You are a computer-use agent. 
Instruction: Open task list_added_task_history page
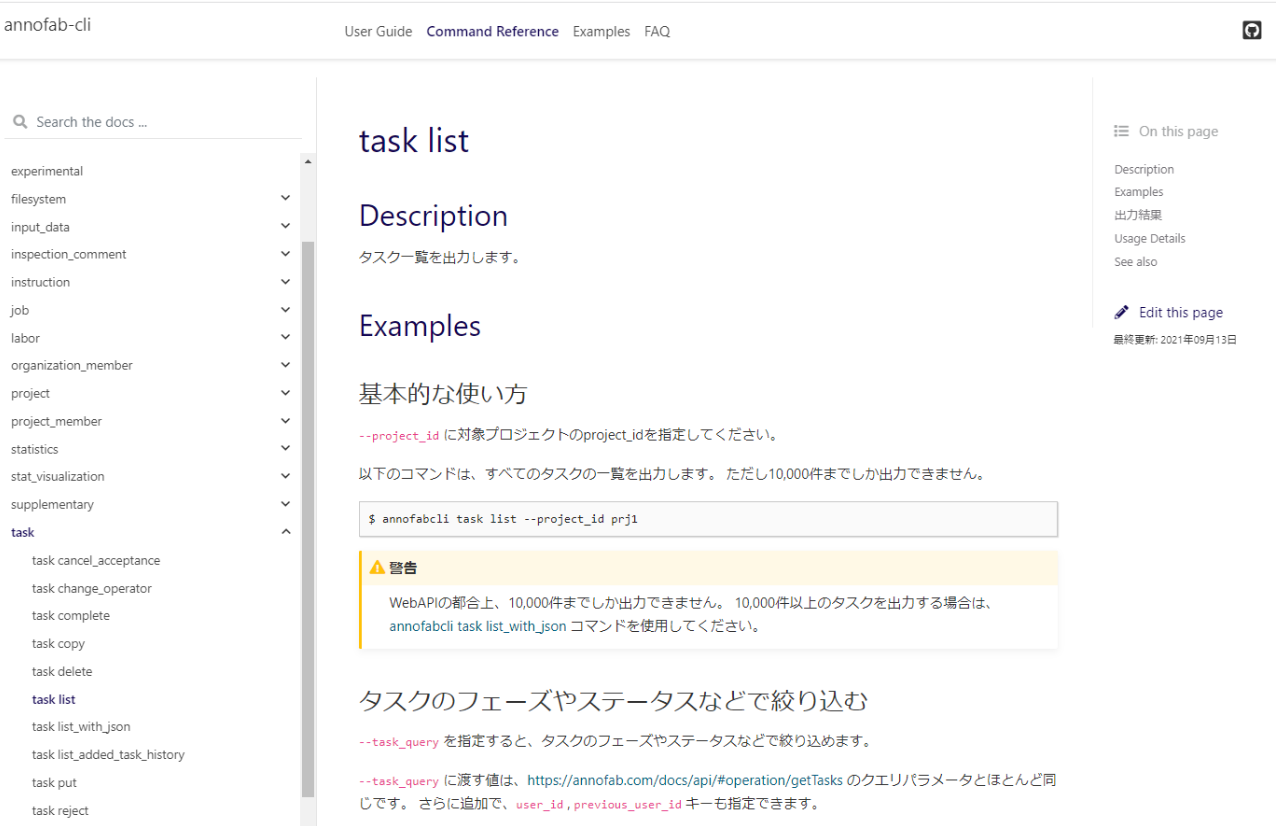pyautogui.click(x=108, y=754)
